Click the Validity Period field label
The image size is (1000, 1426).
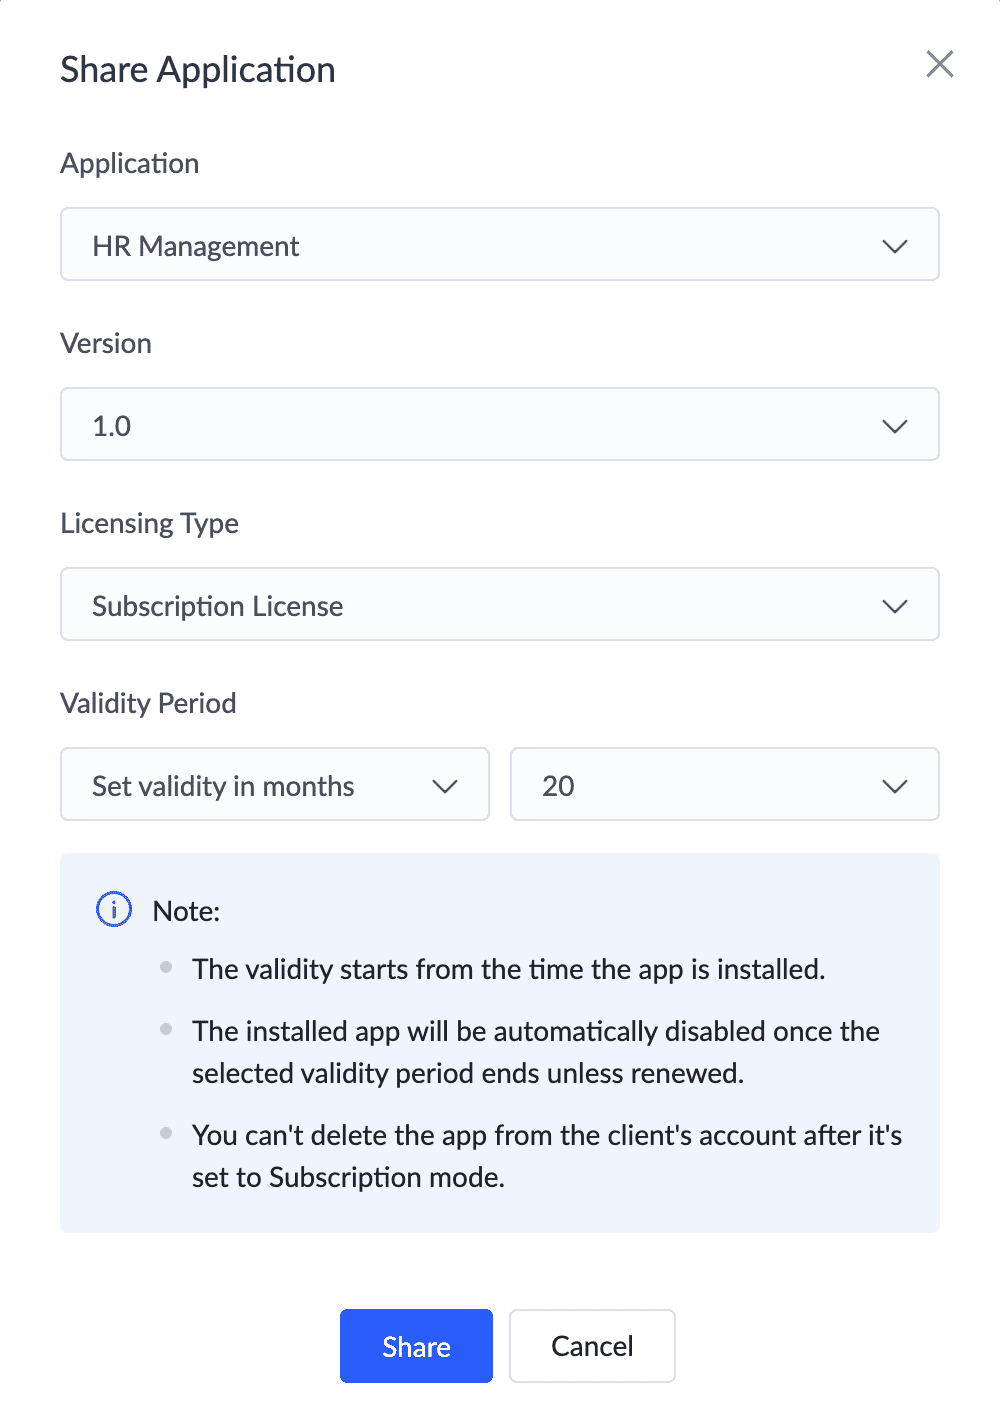(x=148, y=703)
